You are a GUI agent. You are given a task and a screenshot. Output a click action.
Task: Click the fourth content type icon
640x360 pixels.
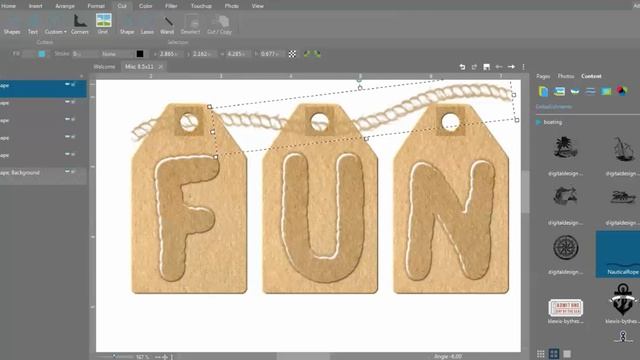590,91
